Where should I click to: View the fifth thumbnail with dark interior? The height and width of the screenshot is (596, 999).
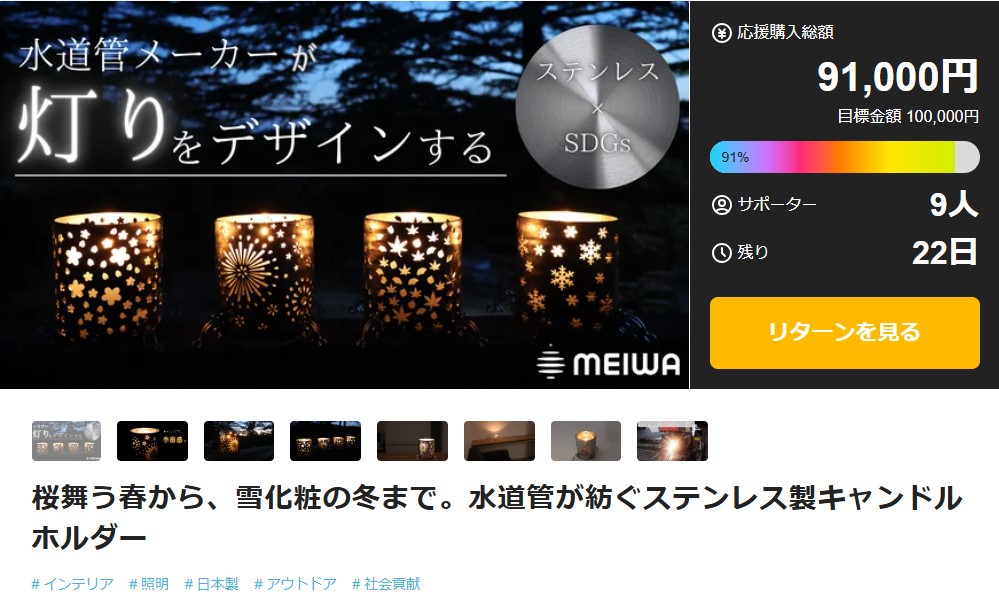tap(412, 441)
